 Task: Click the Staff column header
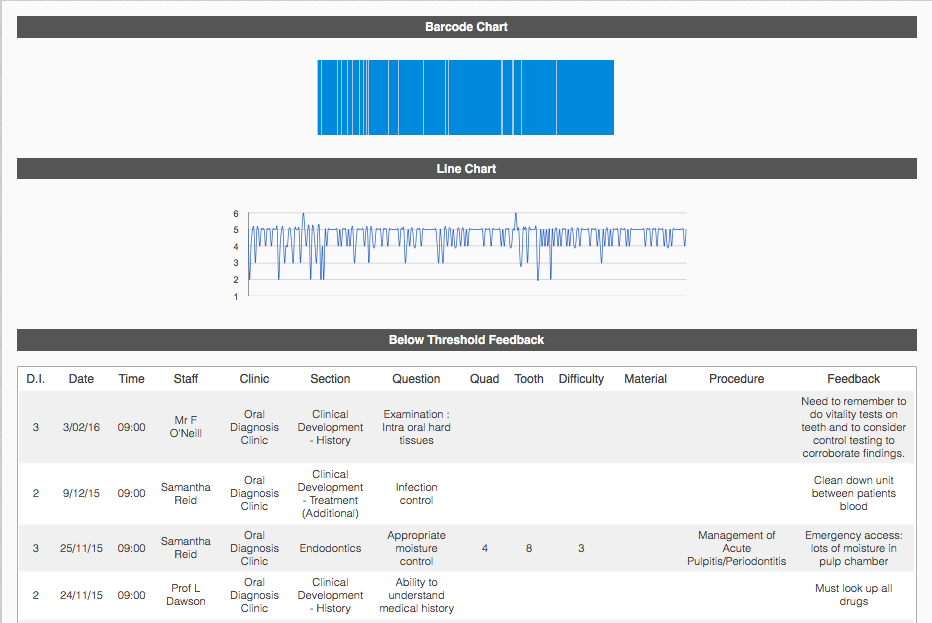[185, 379]
